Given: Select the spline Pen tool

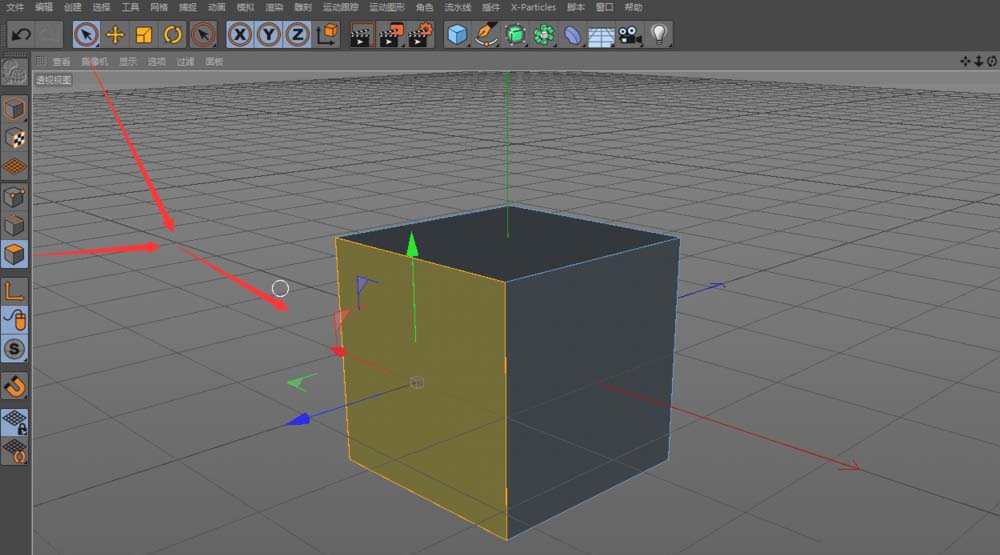Looking at the screenshot, I should click(486, 35).
